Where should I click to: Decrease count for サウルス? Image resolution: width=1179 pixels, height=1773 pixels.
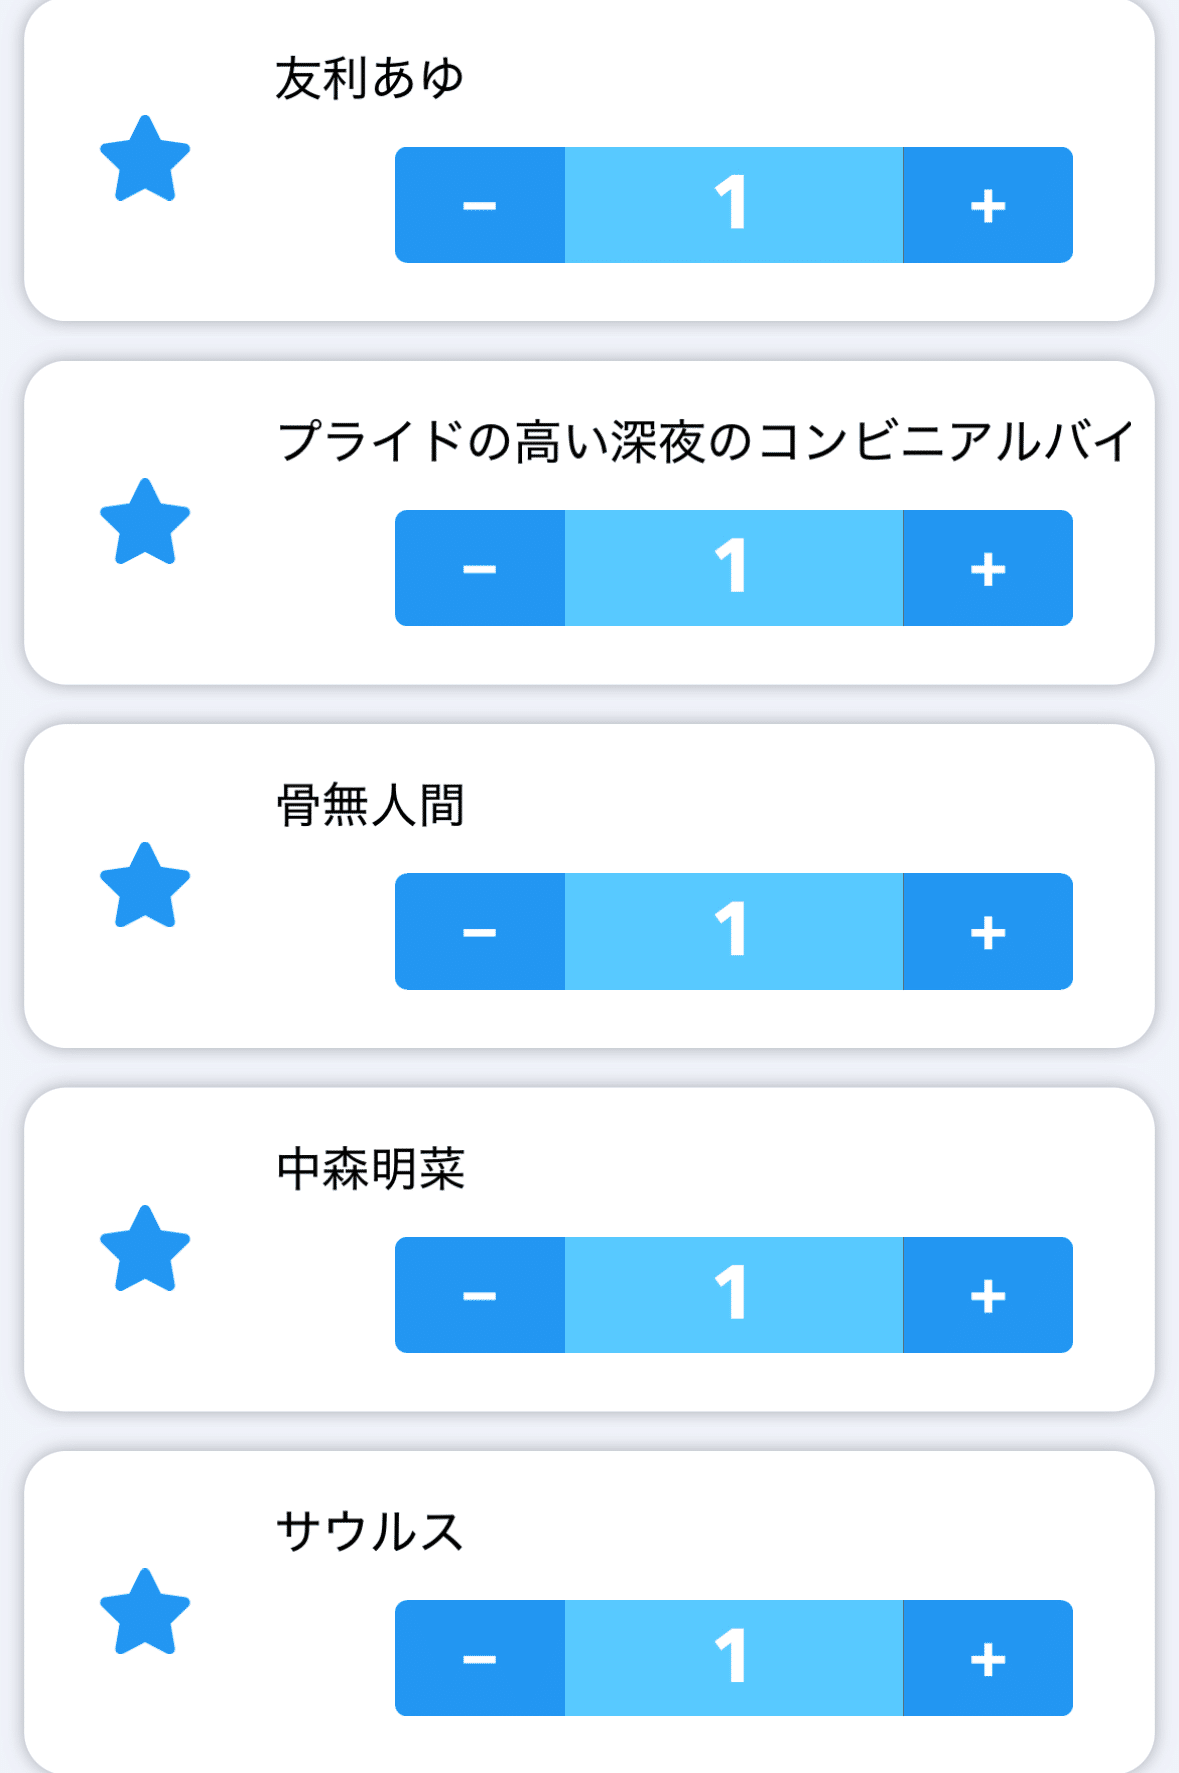(x=480, y=1658)
